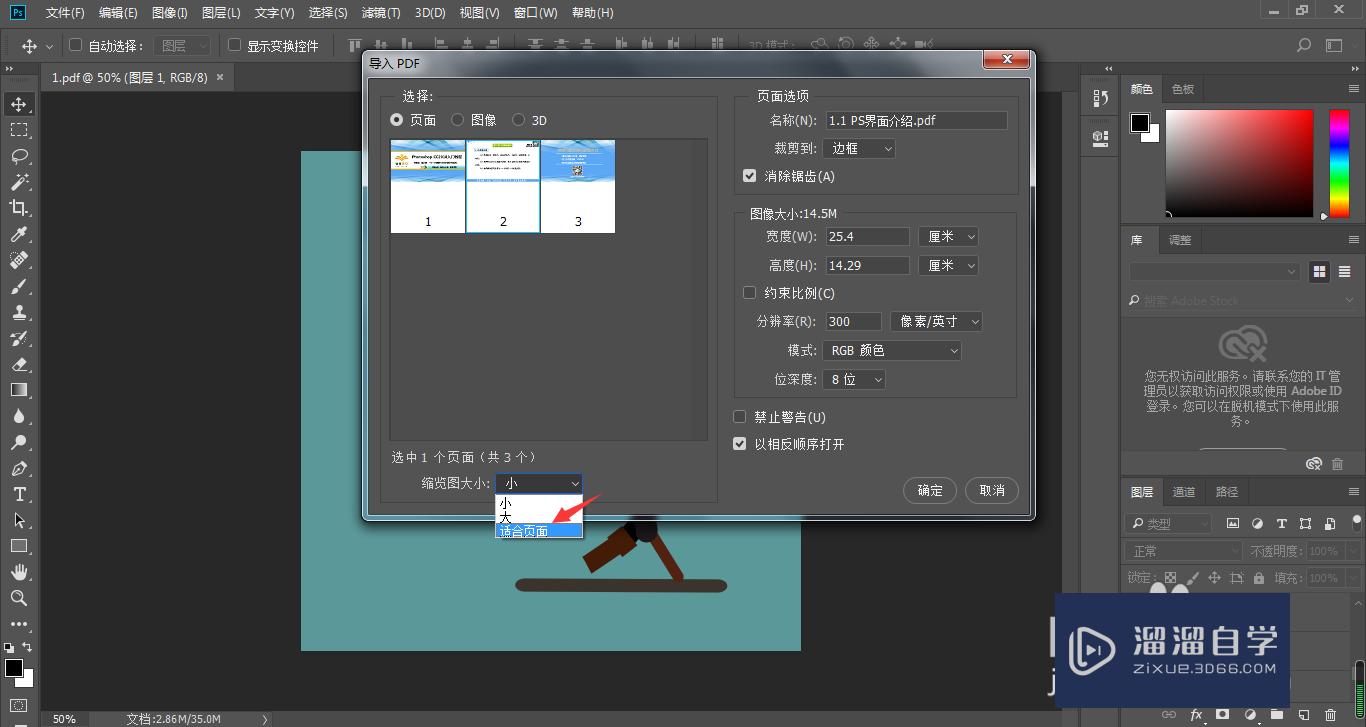Enable 约束比例(C) checkbox
Image resolution: width=1366 pixels, height=727 pixels.
(749, 293)
